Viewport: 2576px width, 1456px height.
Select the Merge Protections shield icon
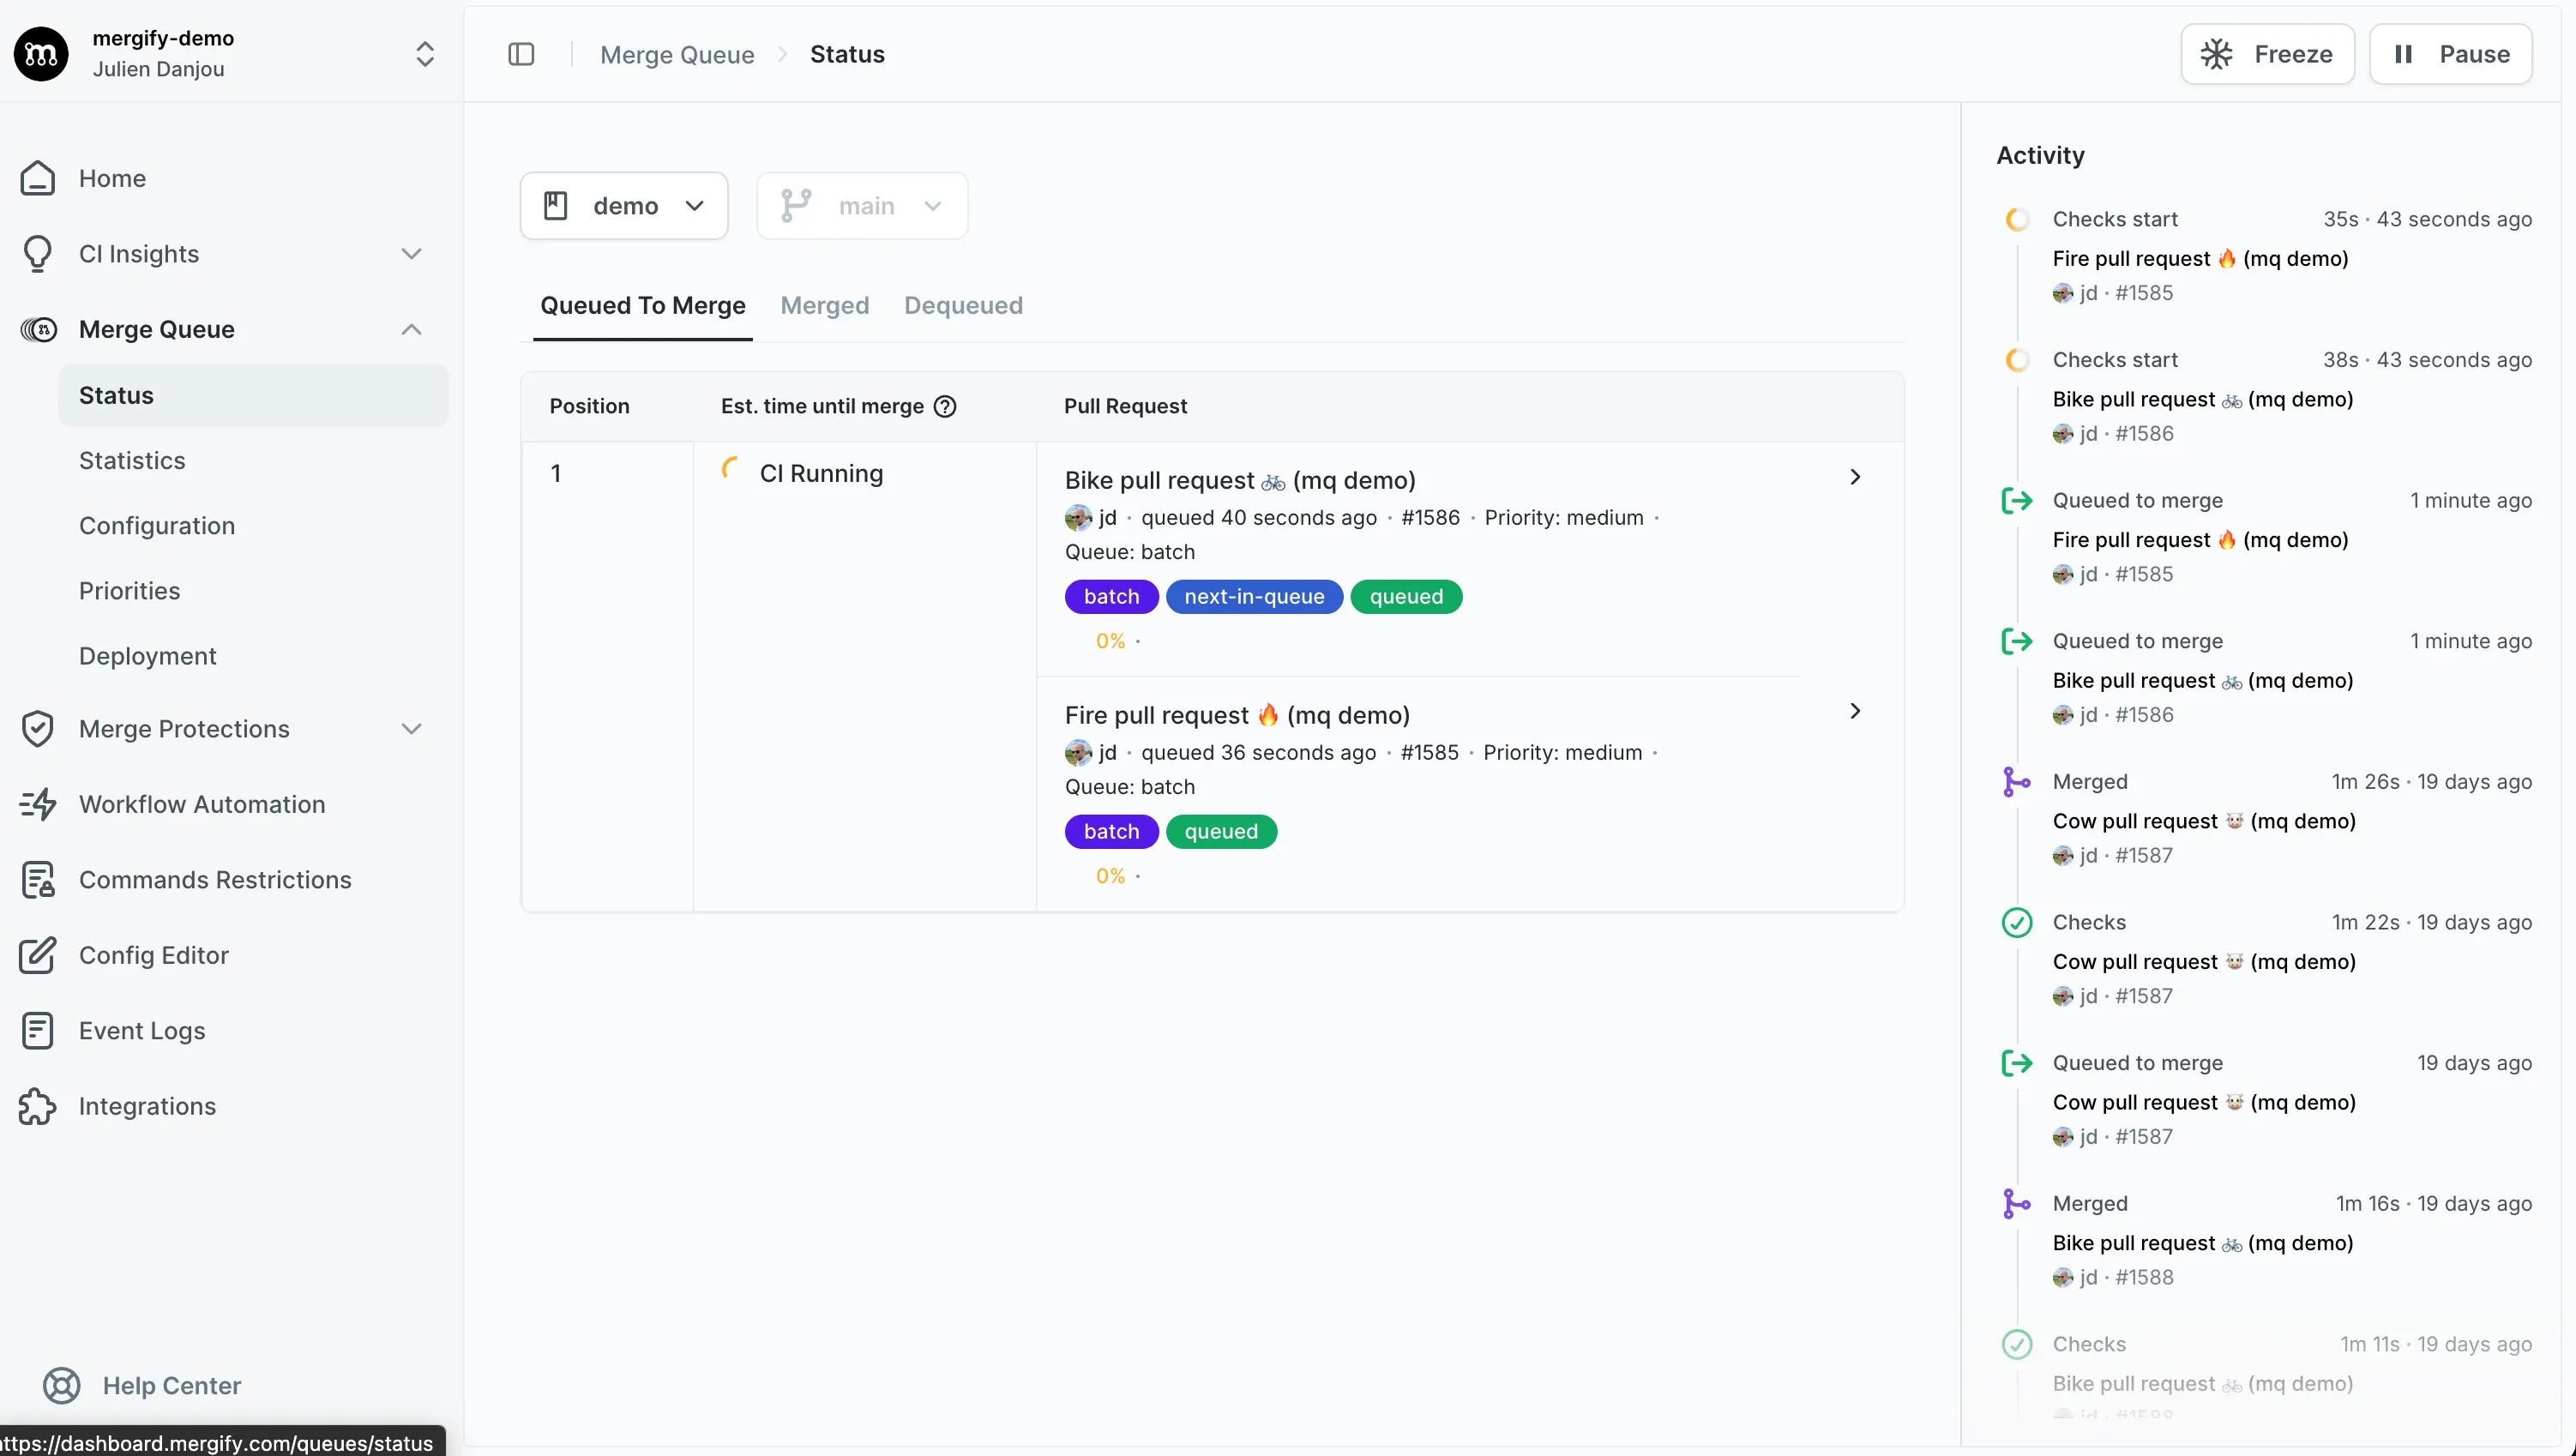pyautogui.click(x=38, y=728)
